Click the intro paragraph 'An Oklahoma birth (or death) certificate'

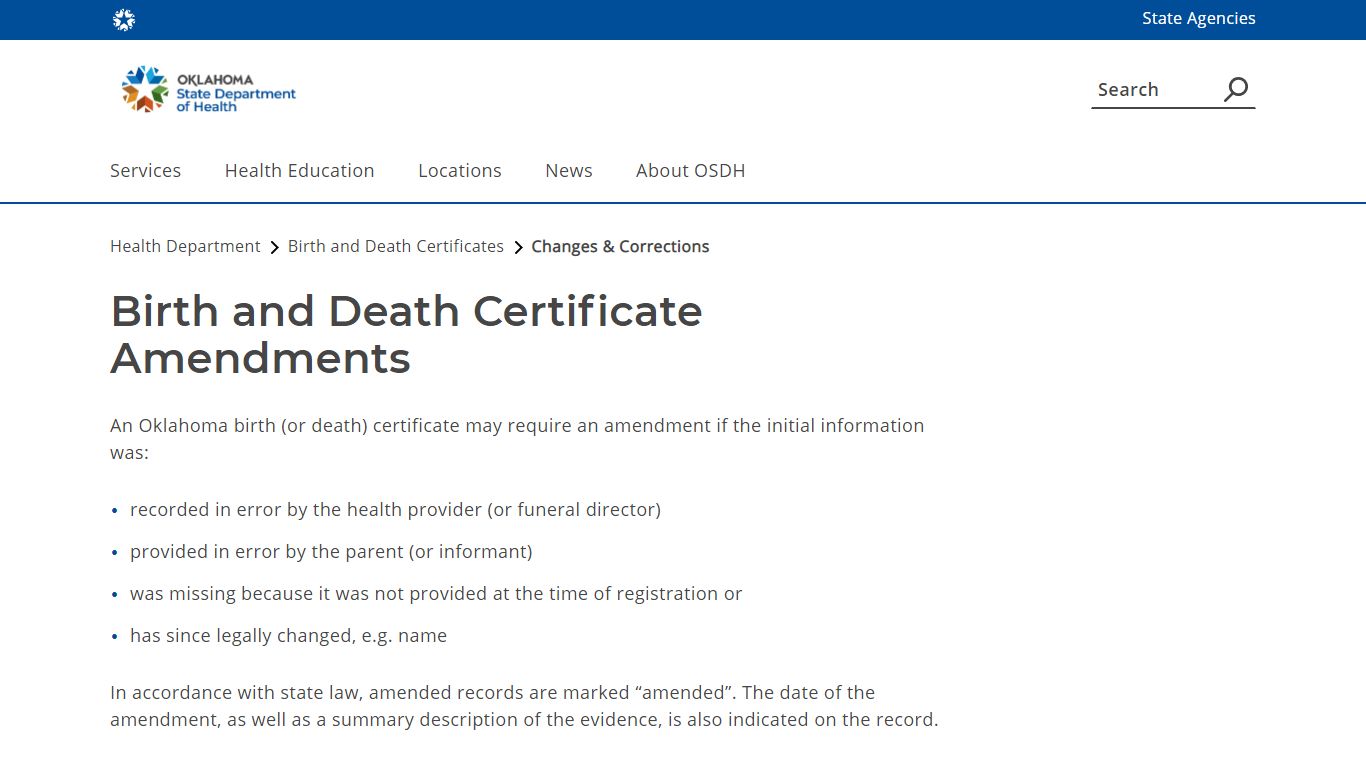[517, 438]
